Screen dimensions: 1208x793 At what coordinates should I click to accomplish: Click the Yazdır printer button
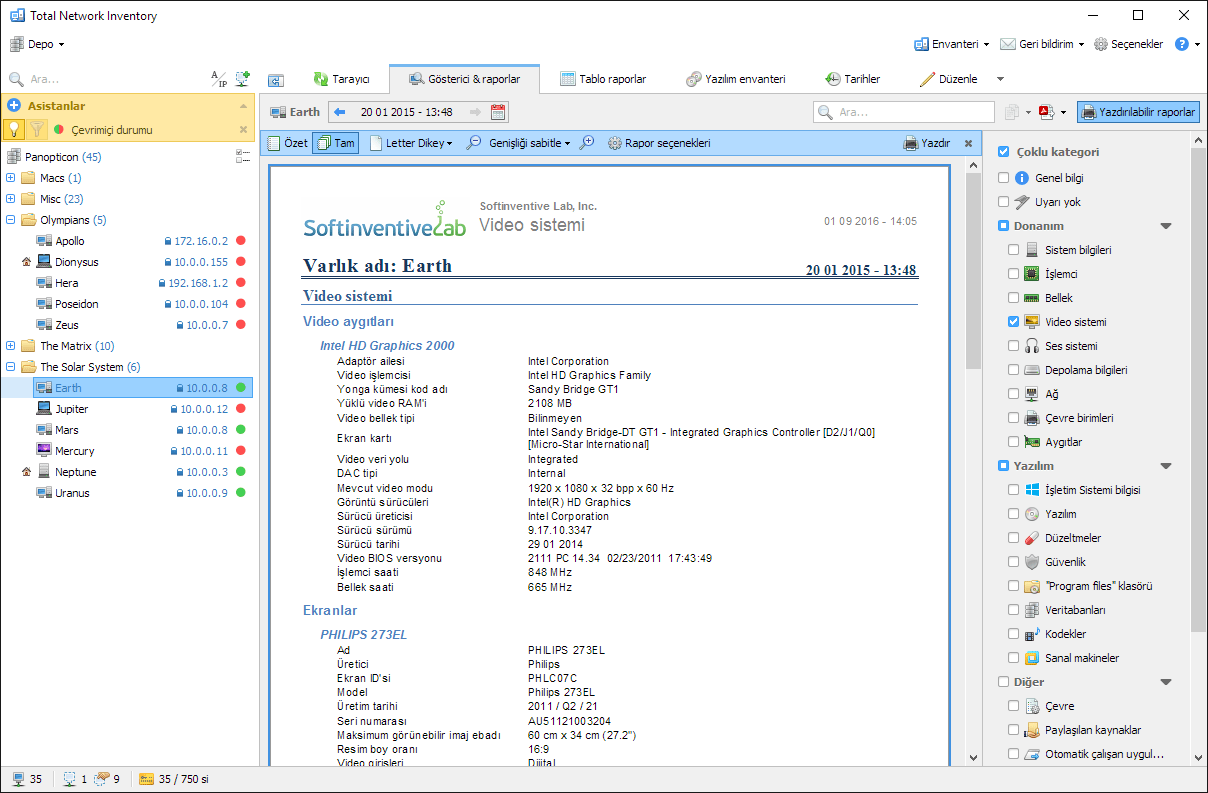926,143
